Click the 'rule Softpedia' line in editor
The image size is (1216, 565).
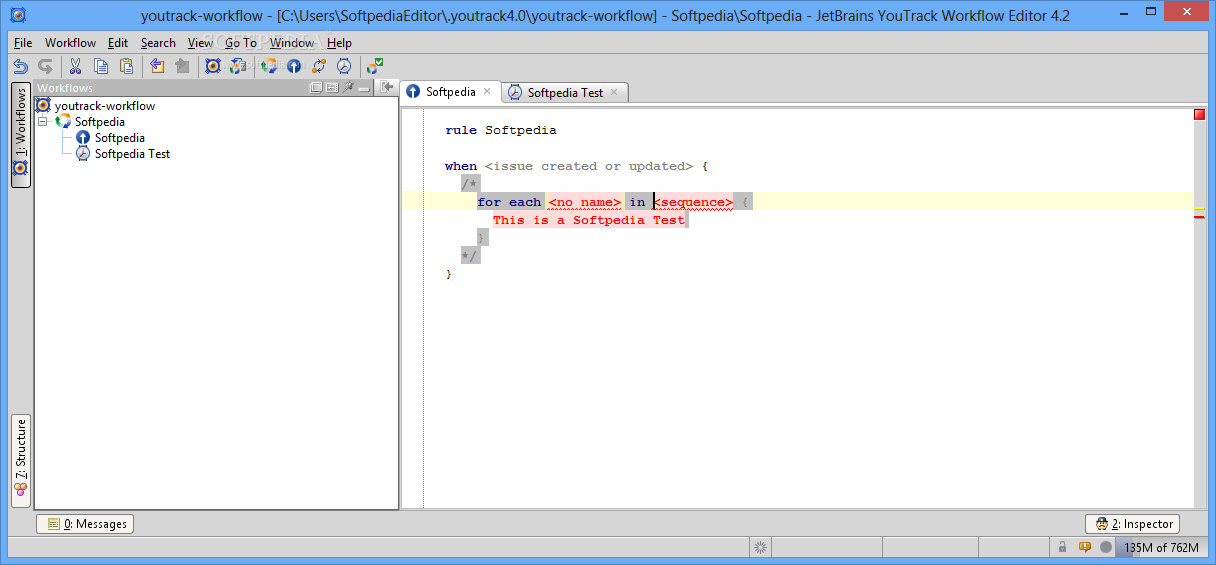pos(501,130)
